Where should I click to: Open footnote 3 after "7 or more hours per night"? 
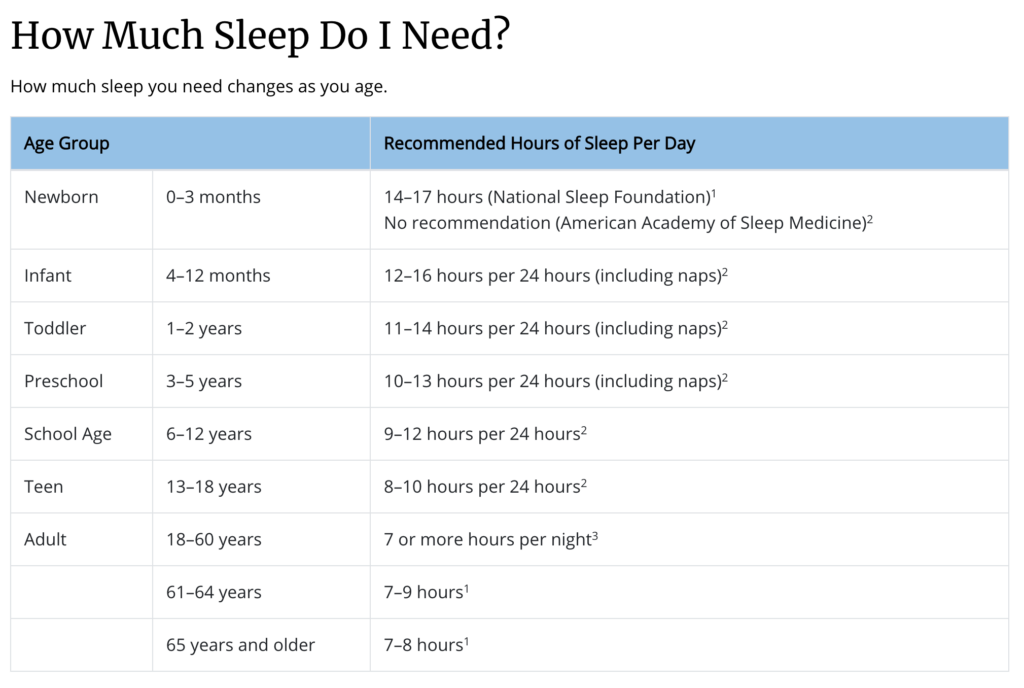coord(595,535)
